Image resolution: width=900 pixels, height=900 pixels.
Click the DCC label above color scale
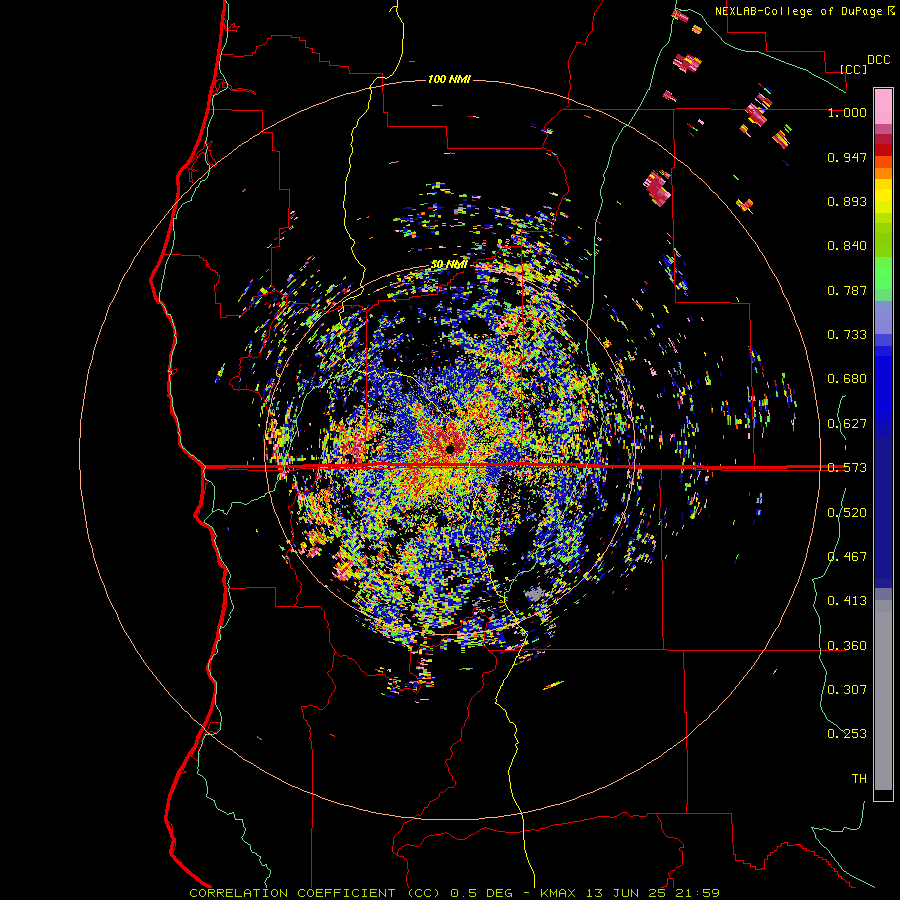(878, 60)
